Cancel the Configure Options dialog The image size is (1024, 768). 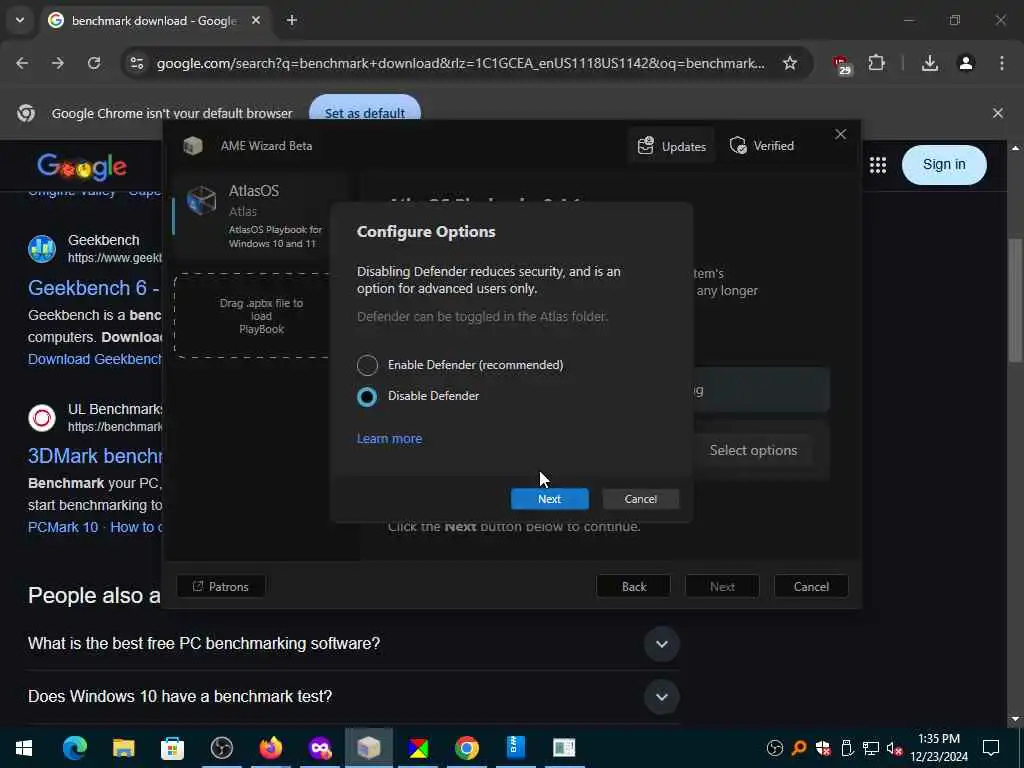(x=640, y=499)
